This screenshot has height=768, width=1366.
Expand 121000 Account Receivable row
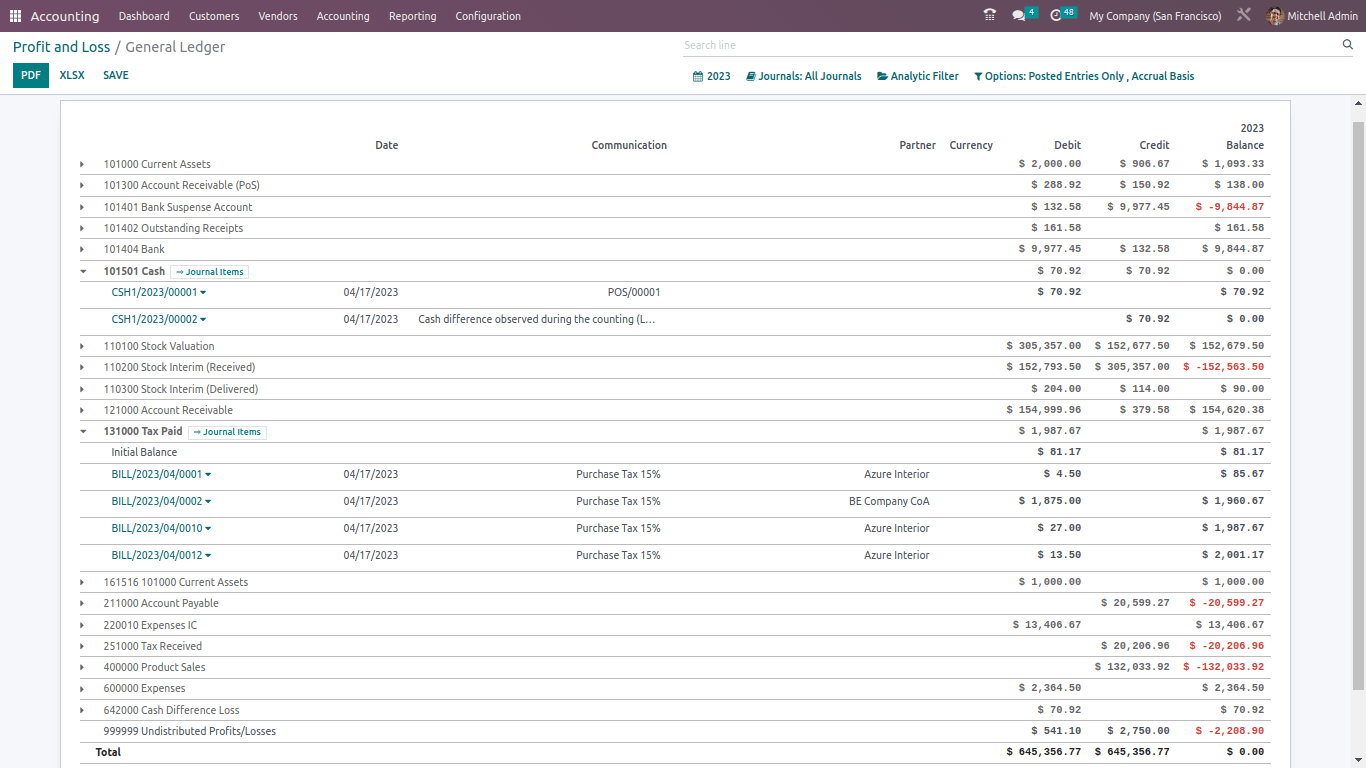click(x=82, y=410)
